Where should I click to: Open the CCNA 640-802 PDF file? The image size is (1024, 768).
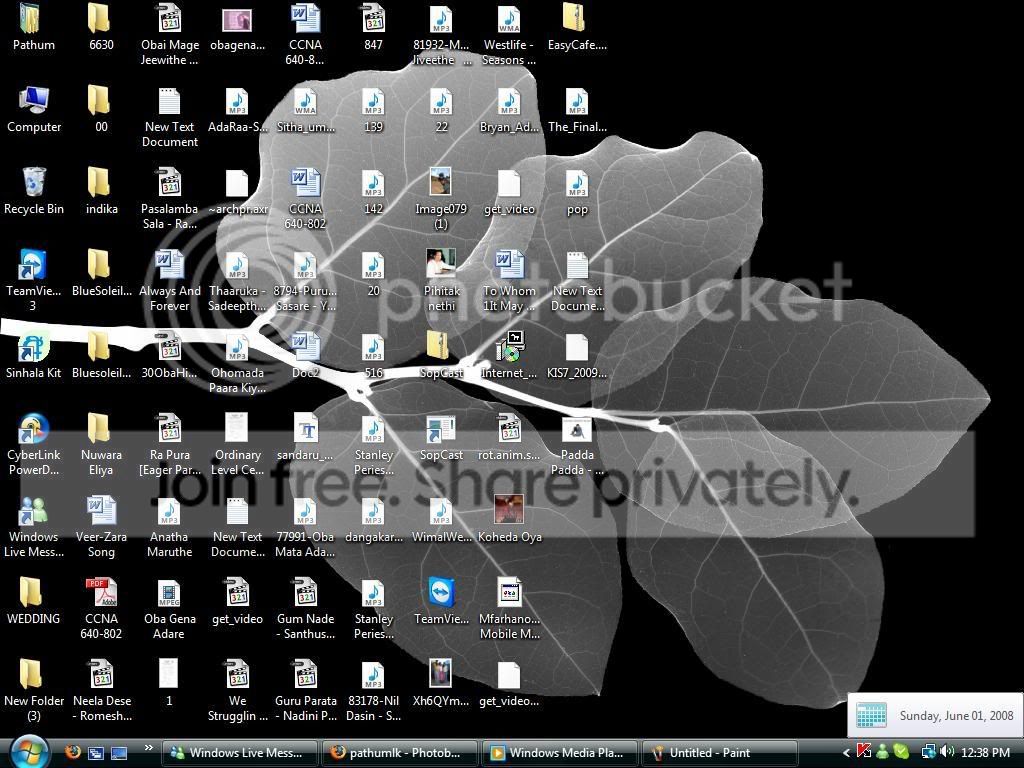click(101, 592)
